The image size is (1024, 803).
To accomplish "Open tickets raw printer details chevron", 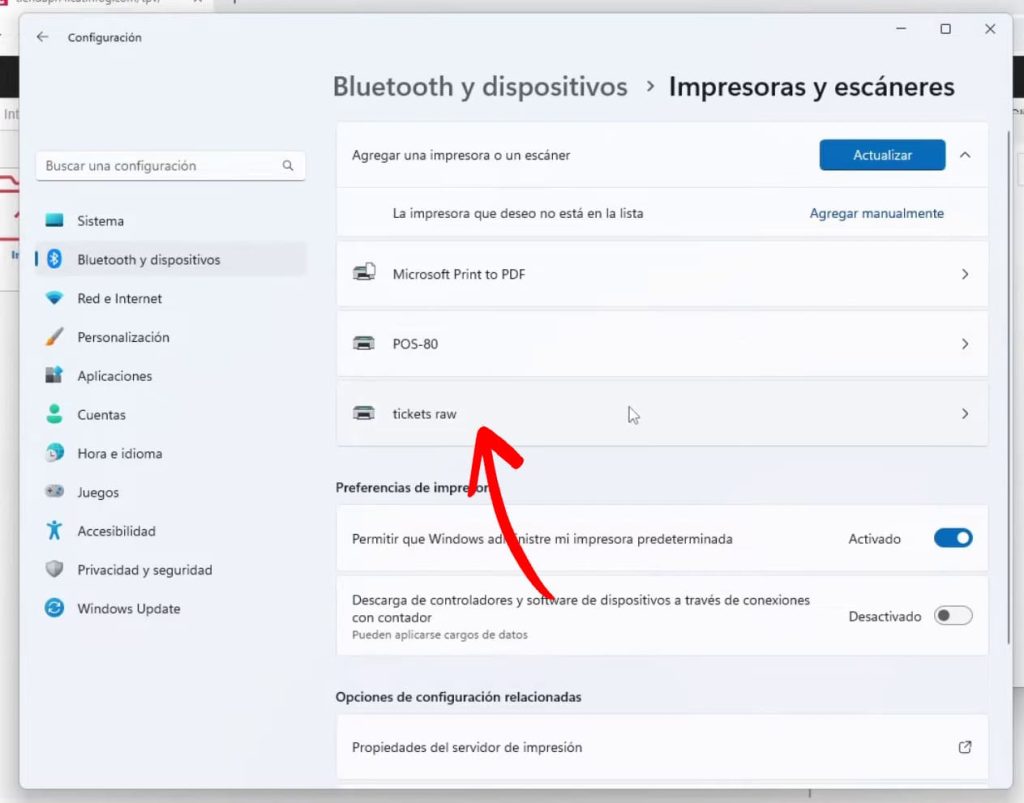I will [x=964, y=413].
